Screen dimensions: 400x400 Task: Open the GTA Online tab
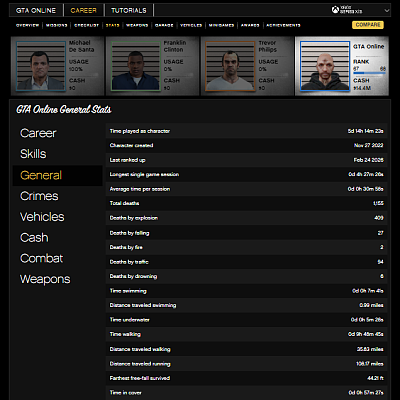click(36, 10)
